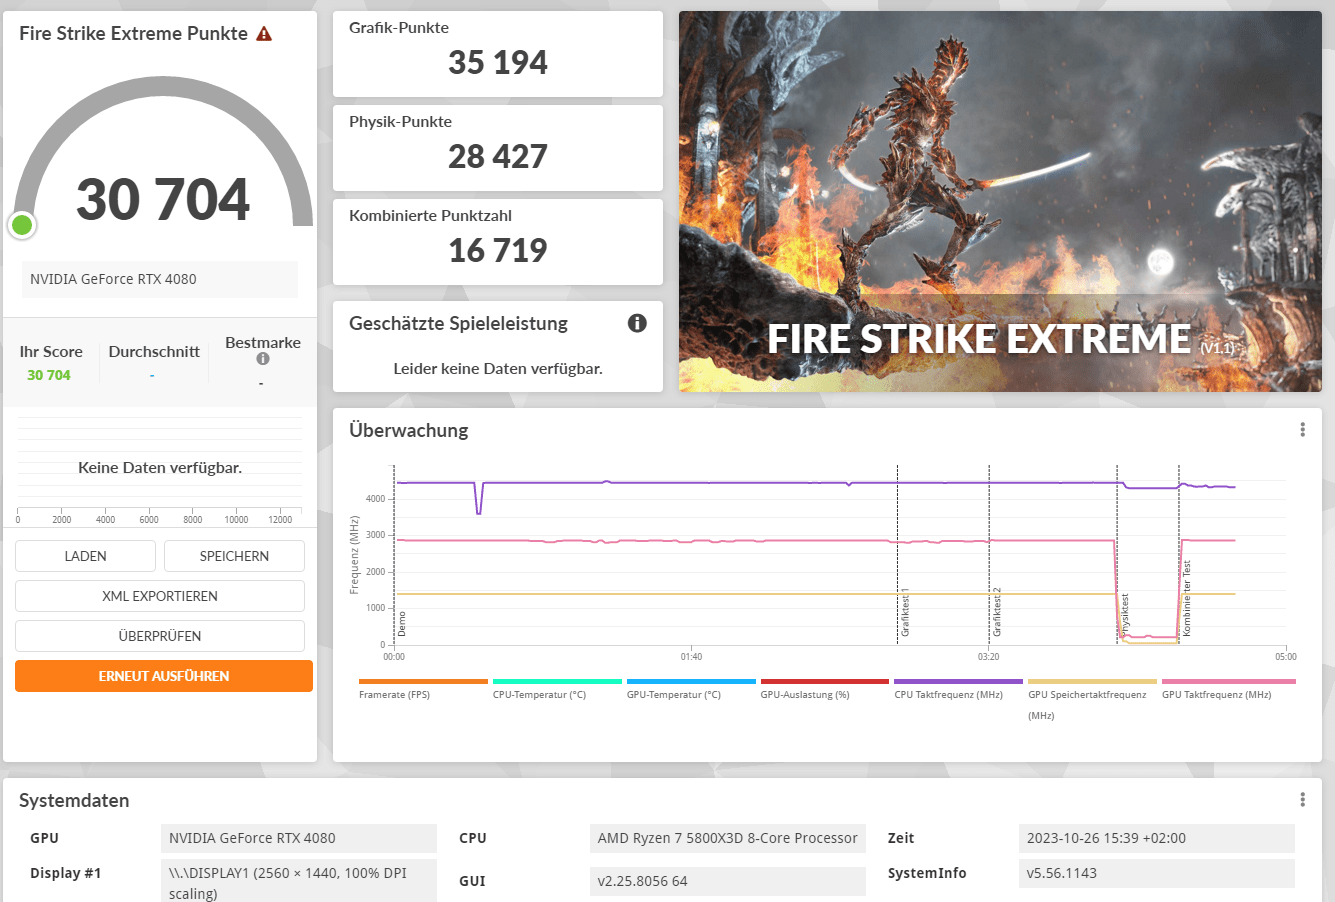Toggle Framerate (FPS) legend swatch
The image size is (1335, 902).
(x=423, y=681)
